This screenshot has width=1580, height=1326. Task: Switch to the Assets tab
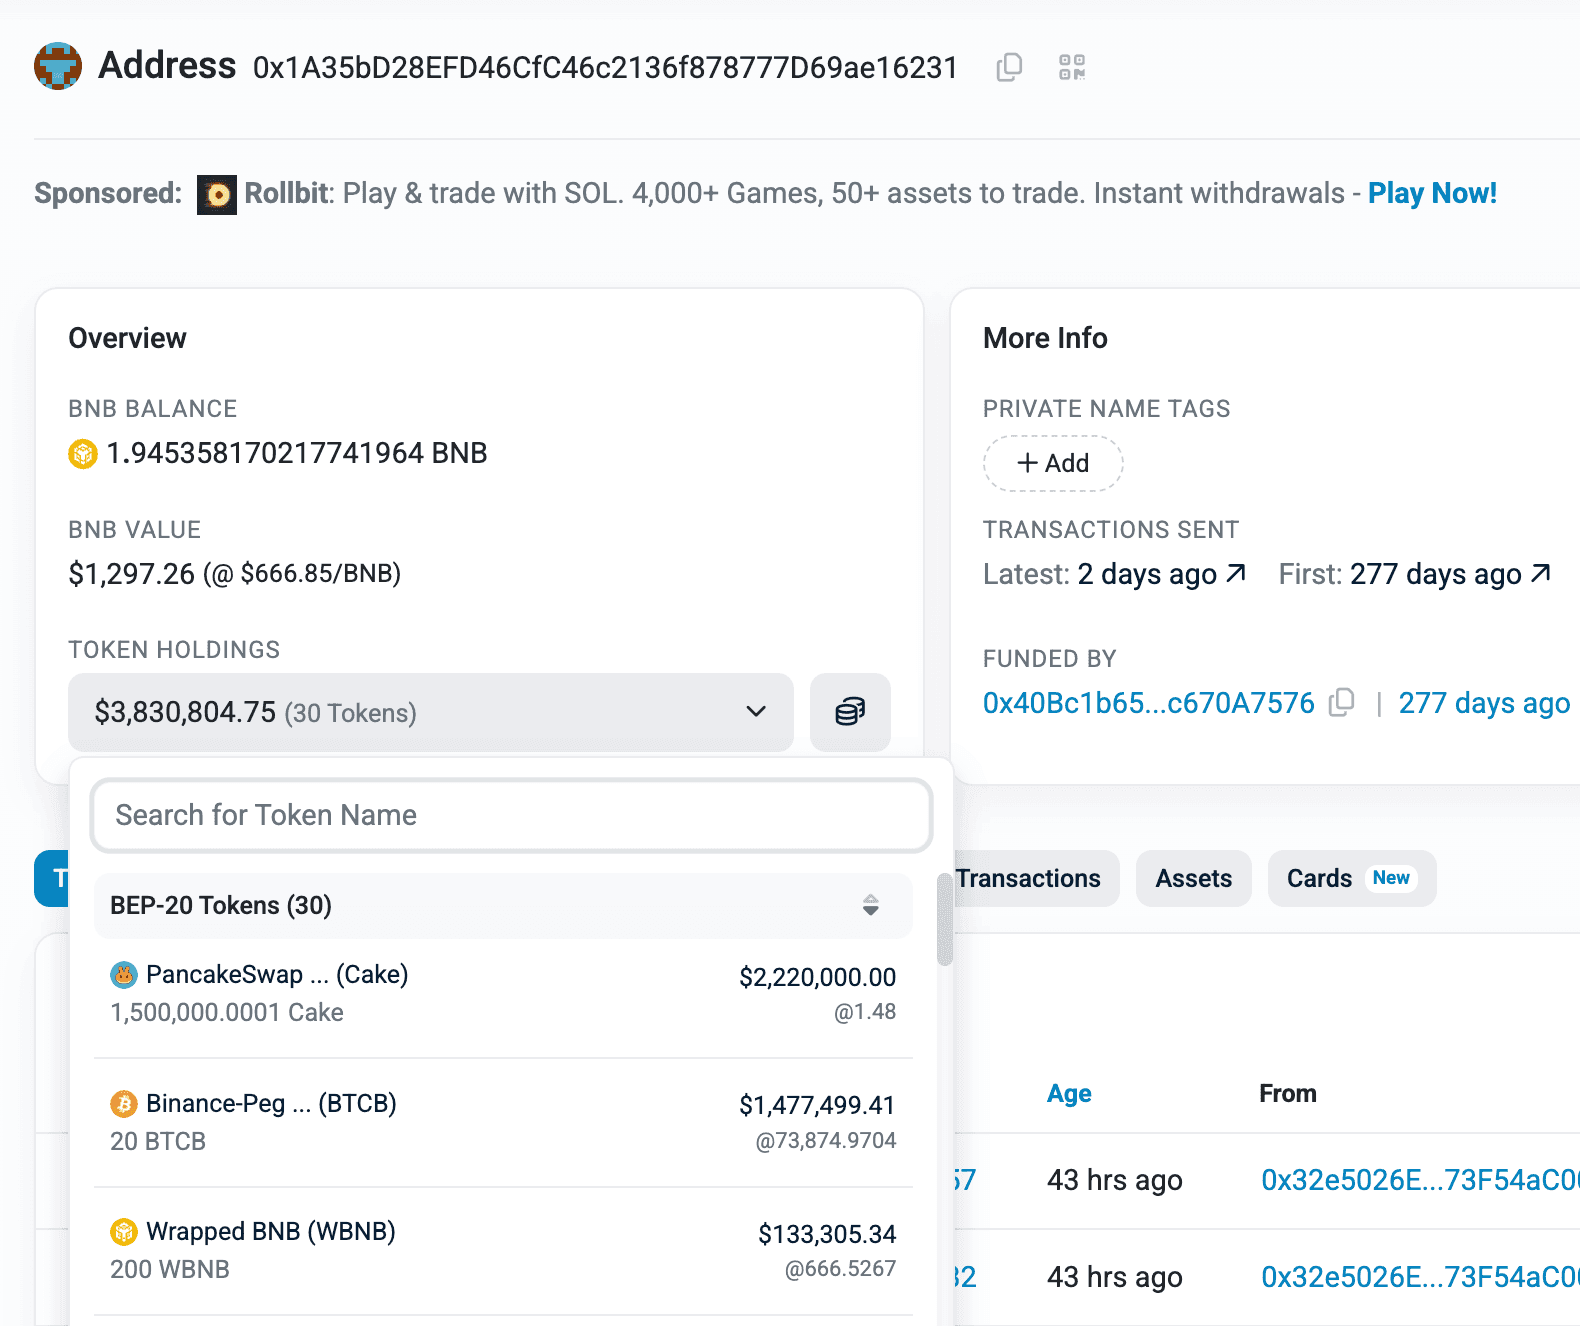[1193, 878]
